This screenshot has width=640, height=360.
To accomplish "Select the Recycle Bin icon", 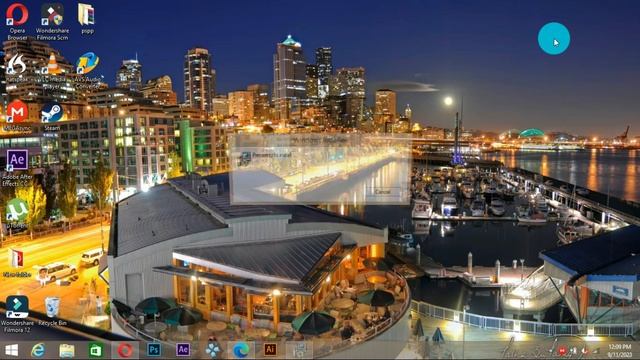I will tap(52, 311).
